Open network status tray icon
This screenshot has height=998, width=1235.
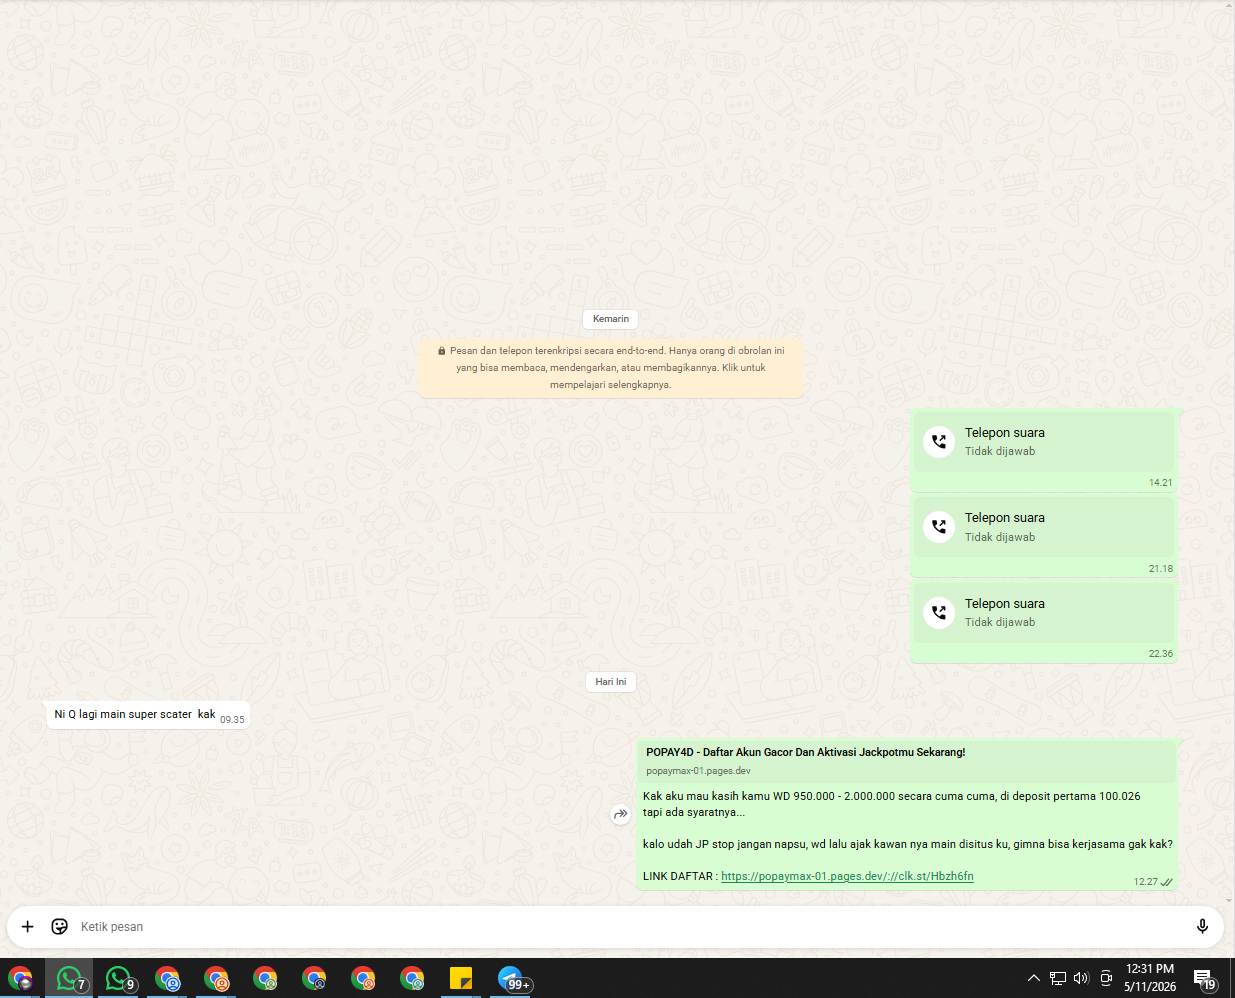(x=1058, y=978)
